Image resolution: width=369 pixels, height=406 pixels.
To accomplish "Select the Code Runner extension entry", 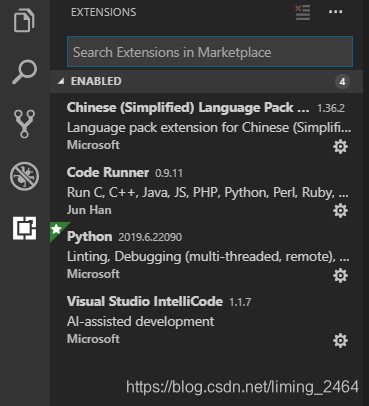I will pyautogui.click(x=206, y=191).
